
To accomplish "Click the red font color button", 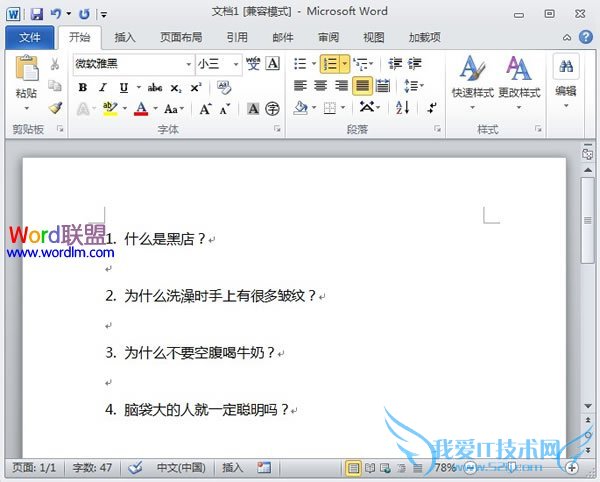I will [141, 109].
